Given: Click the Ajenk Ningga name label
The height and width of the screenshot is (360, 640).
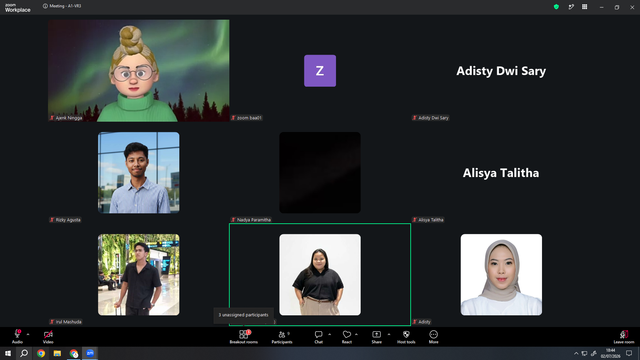Looking at the screenshot, I should click(66, 118).
